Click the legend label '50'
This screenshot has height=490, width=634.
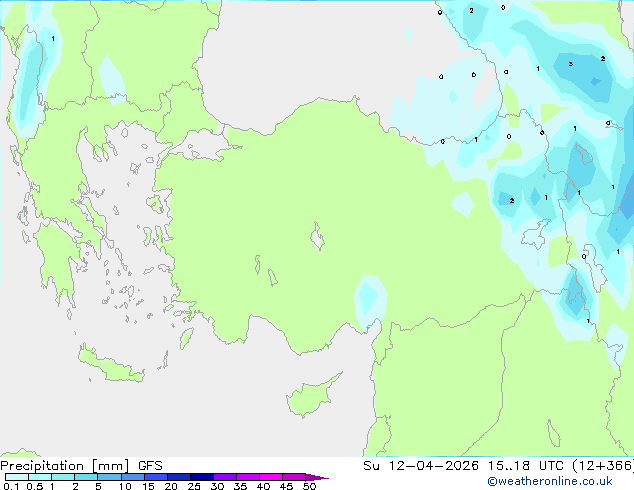(x=309, y=486)
